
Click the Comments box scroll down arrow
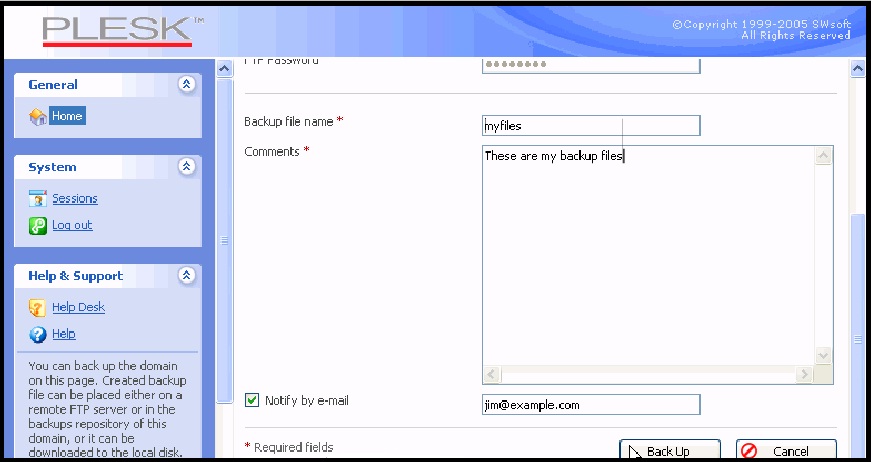click(823, 355)
